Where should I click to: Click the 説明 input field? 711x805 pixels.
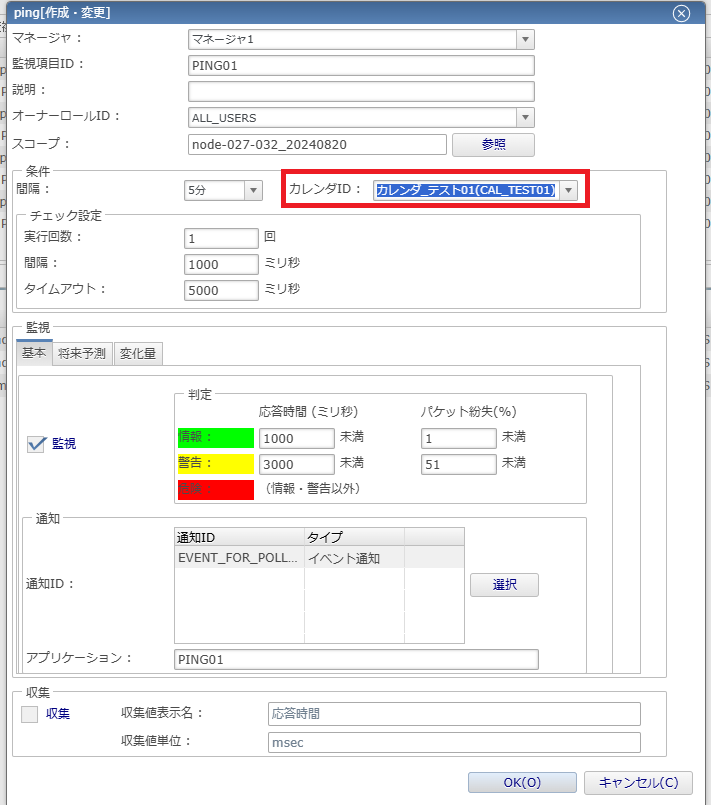tap(361, 91)
